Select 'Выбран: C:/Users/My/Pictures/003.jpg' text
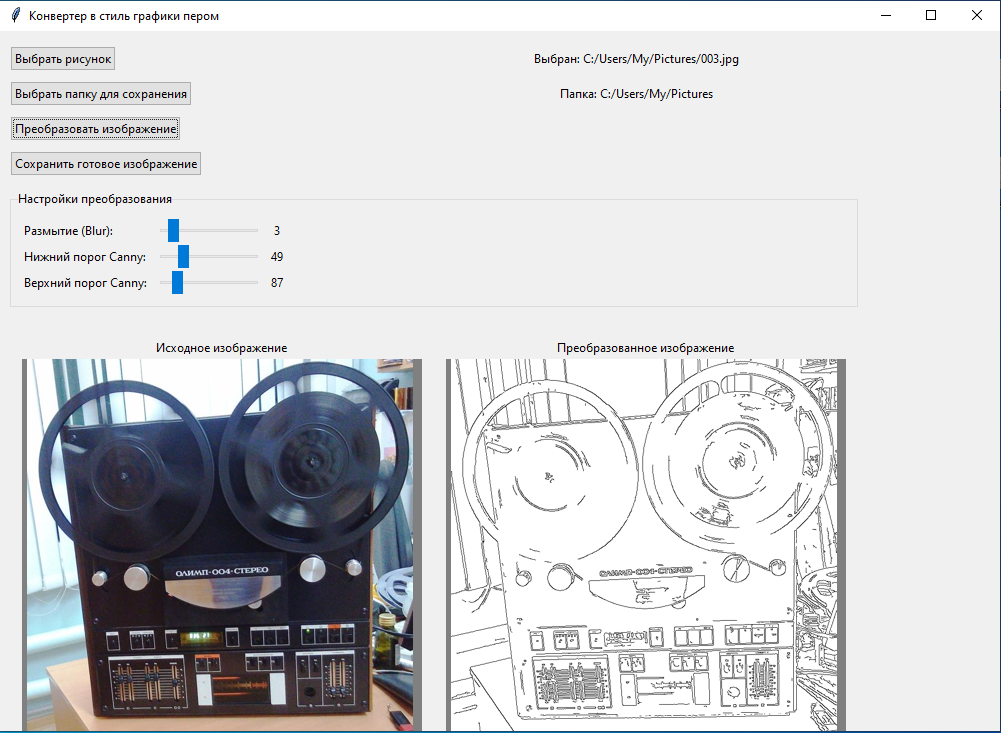The height and width of the screenshot is (733, 1001). tap(636, 59)
